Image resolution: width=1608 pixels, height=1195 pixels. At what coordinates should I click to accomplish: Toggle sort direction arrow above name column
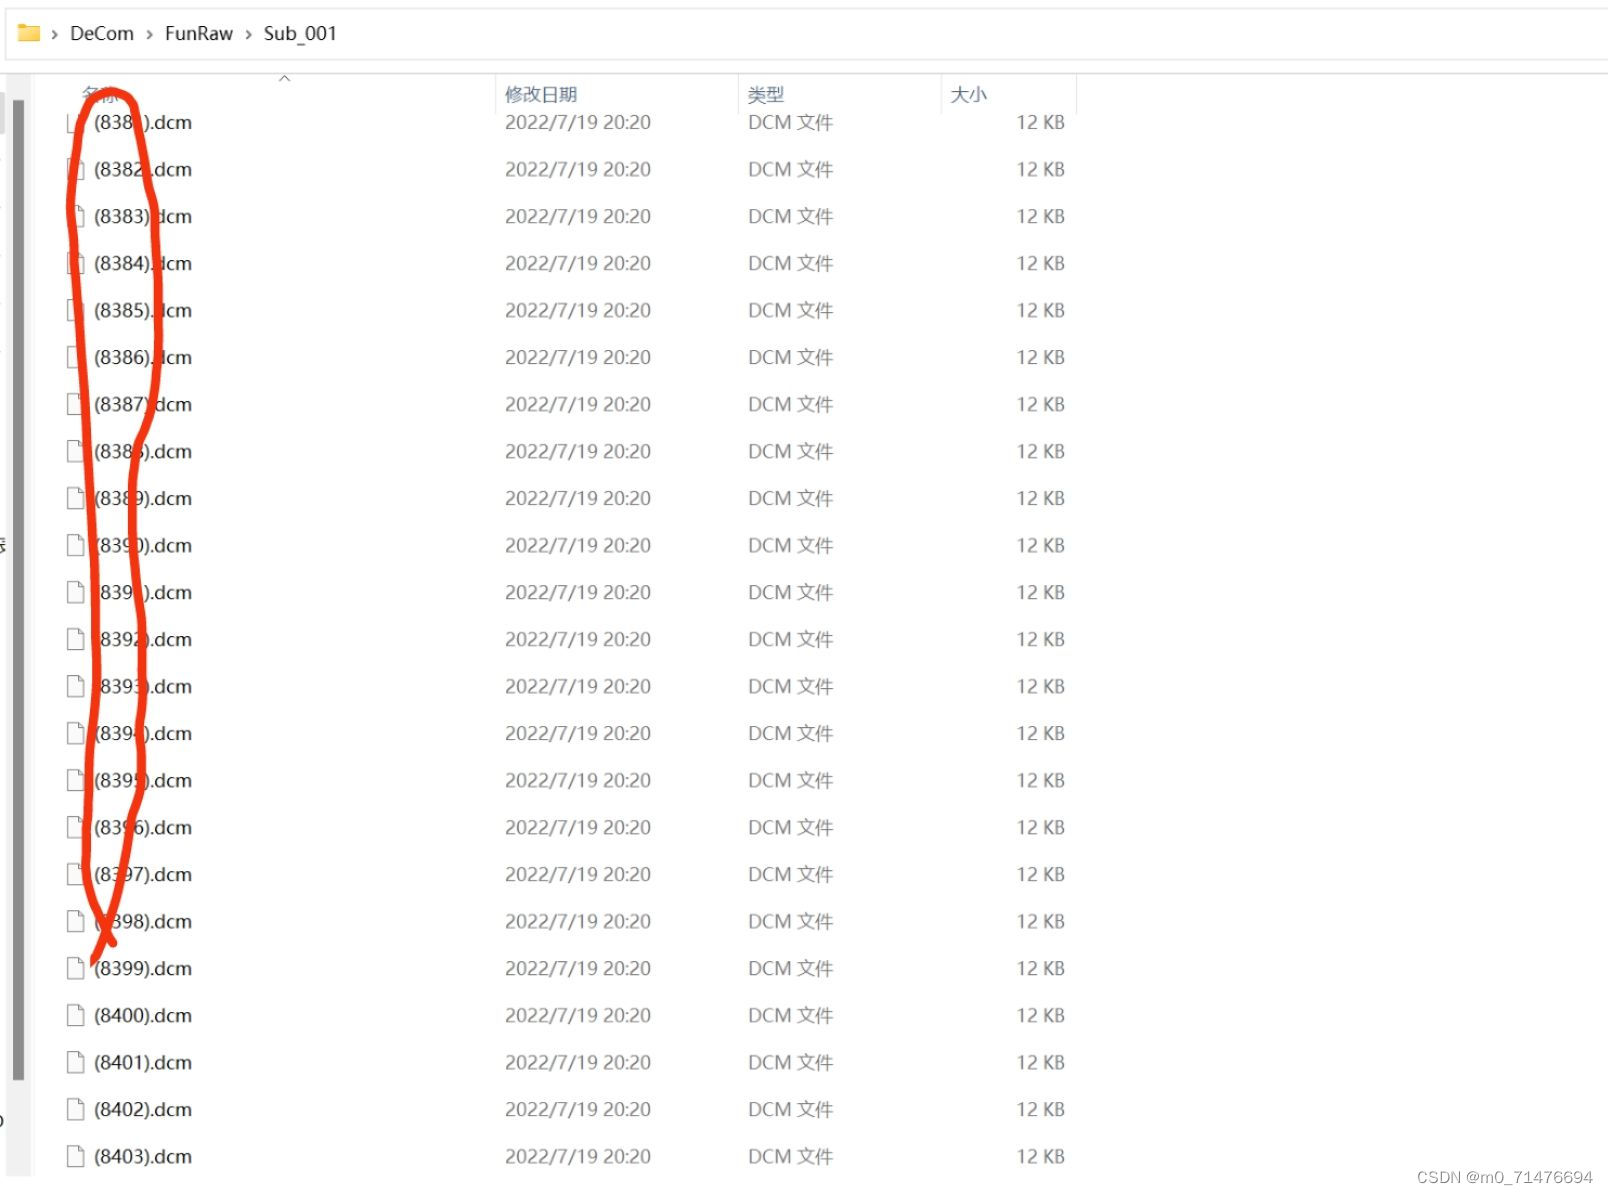pos(285,78)
